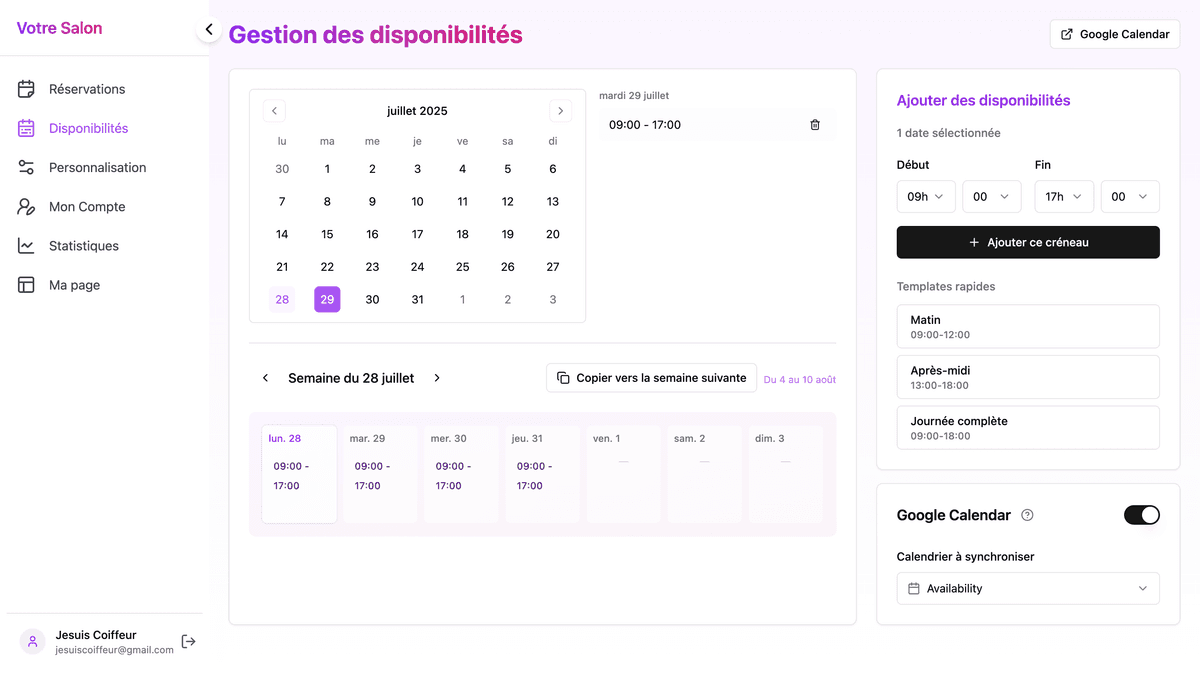Go to next month in calendar
The height and width of the screenshot is (678, 1200).
(x=560, y=111)
